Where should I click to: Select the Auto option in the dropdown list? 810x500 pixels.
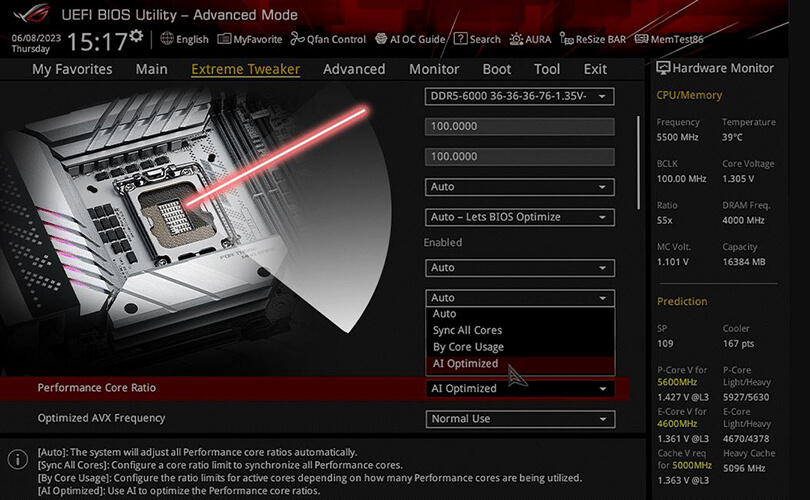(444, 314)
